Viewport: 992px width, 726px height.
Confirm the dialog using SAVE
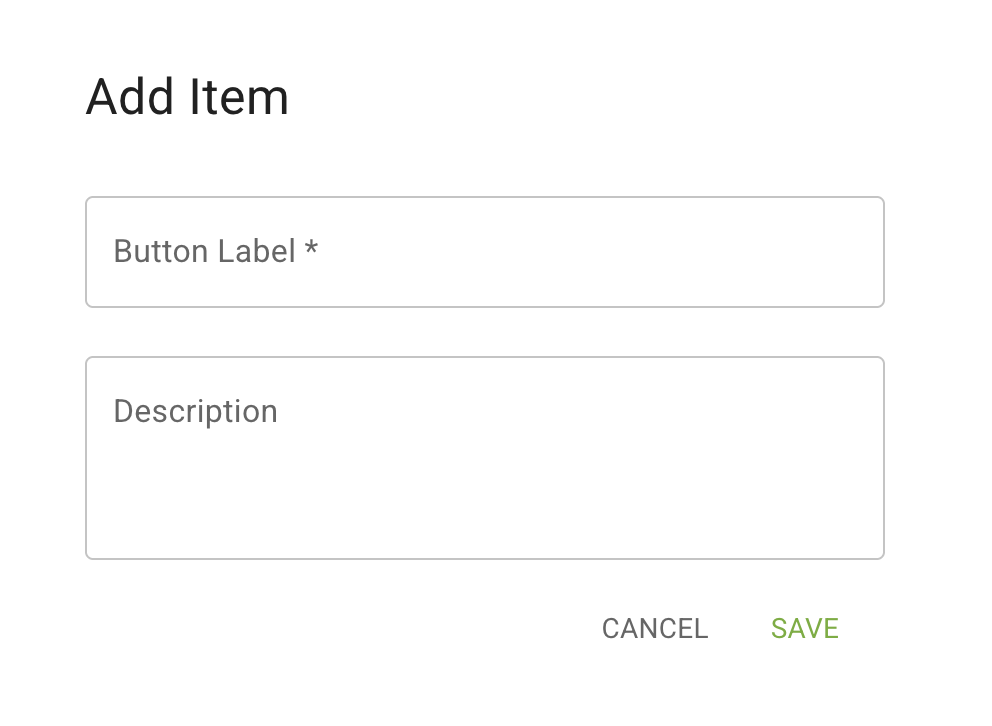(804, 629)
